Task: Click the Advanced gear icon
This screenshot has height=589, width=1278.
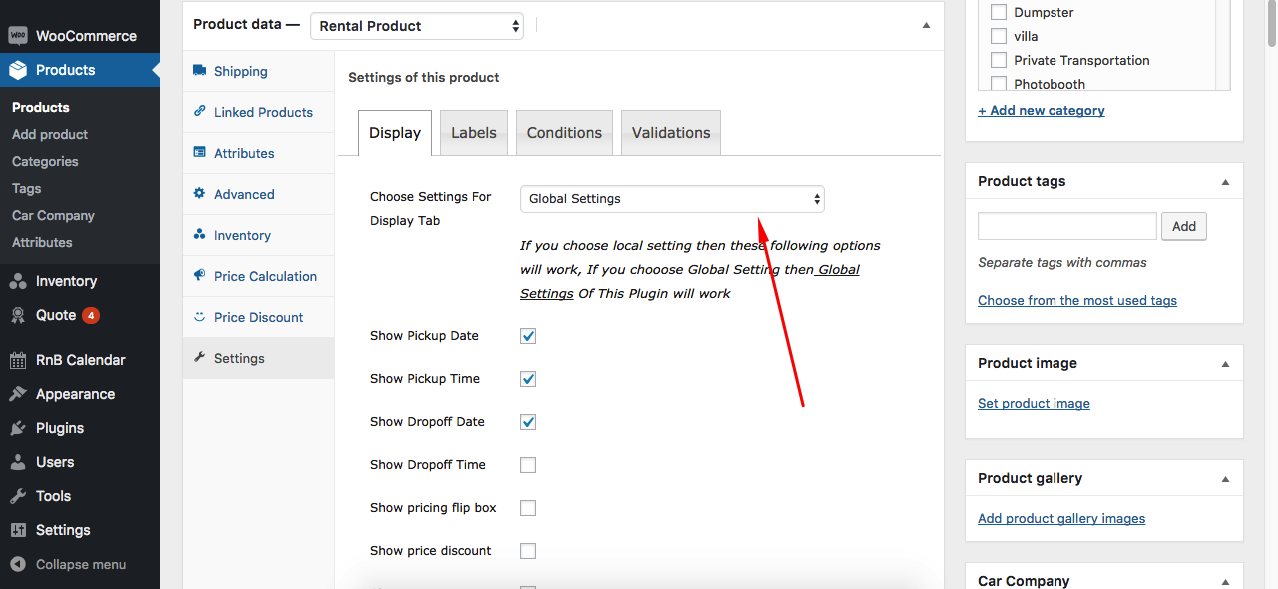Action: 199,194
